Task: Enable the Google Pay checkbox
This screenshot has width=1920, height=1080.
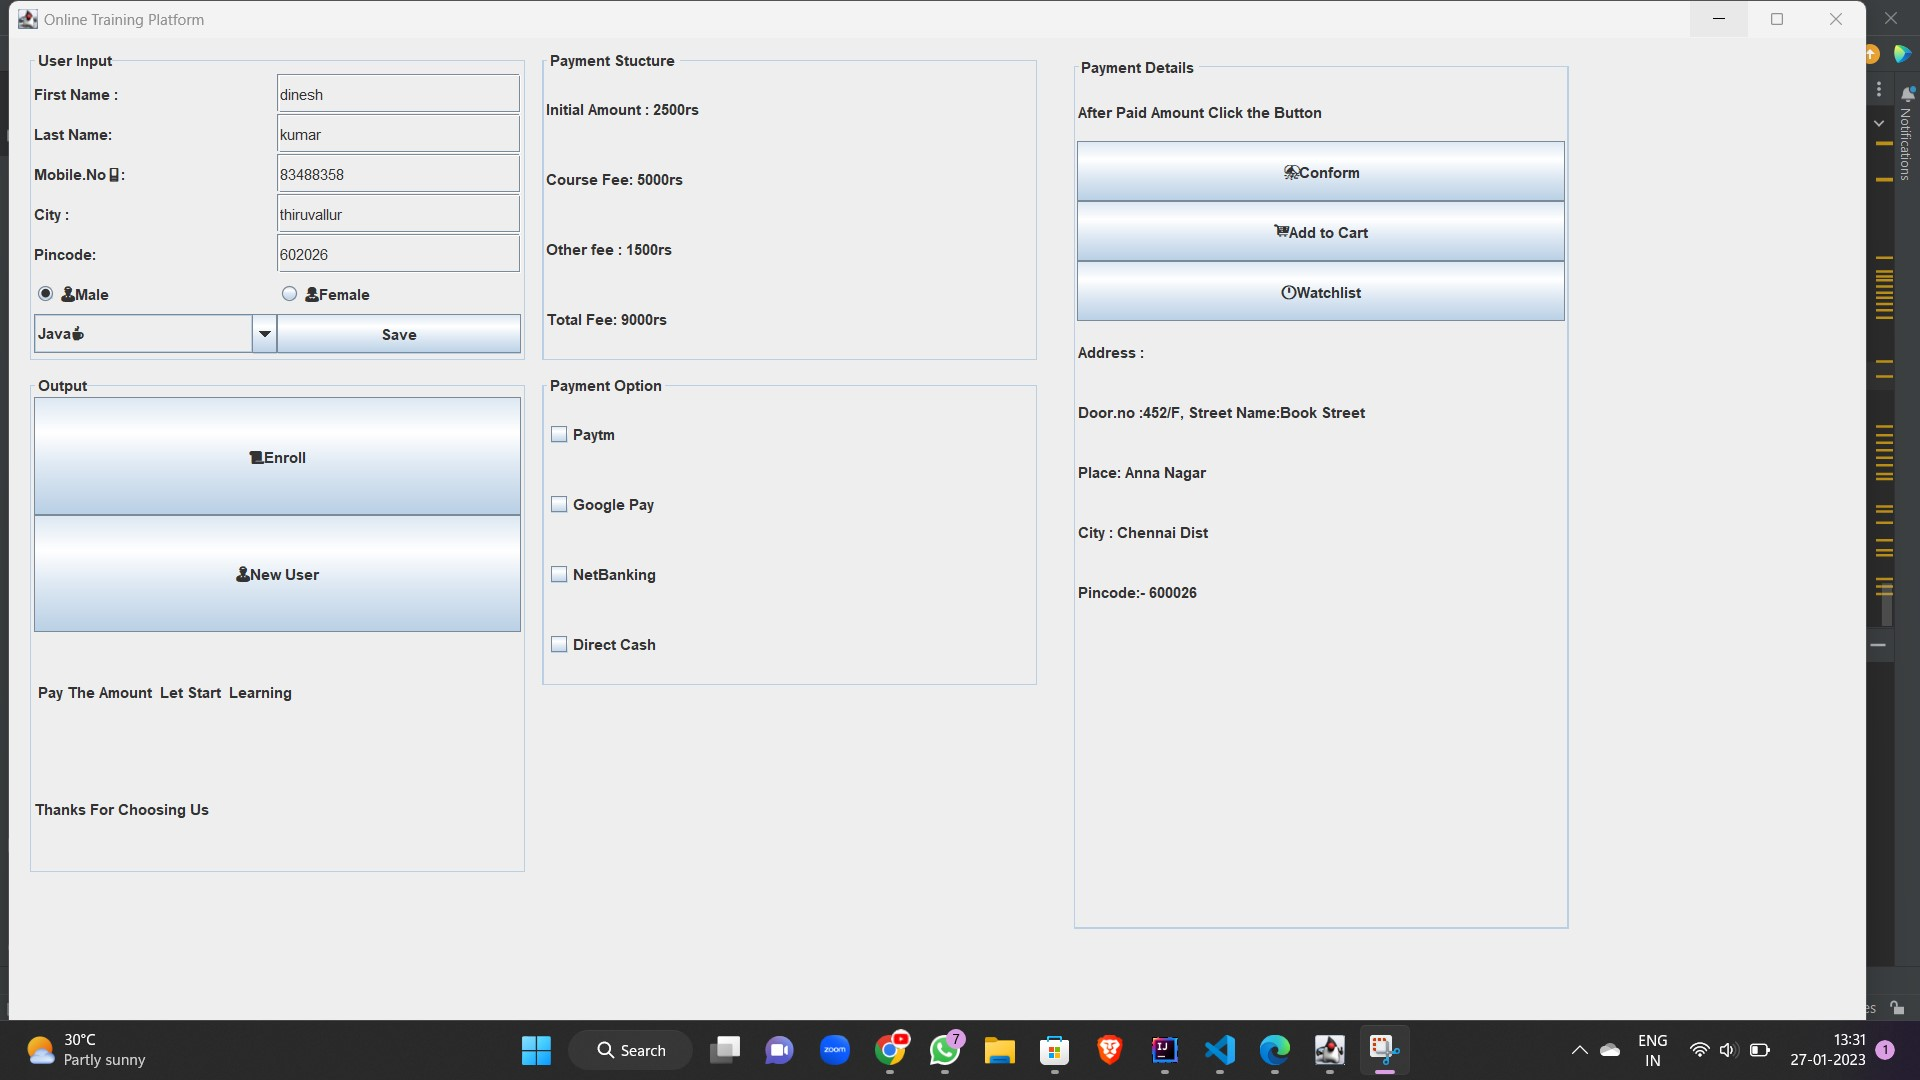Action: click(x=559, y=505)
